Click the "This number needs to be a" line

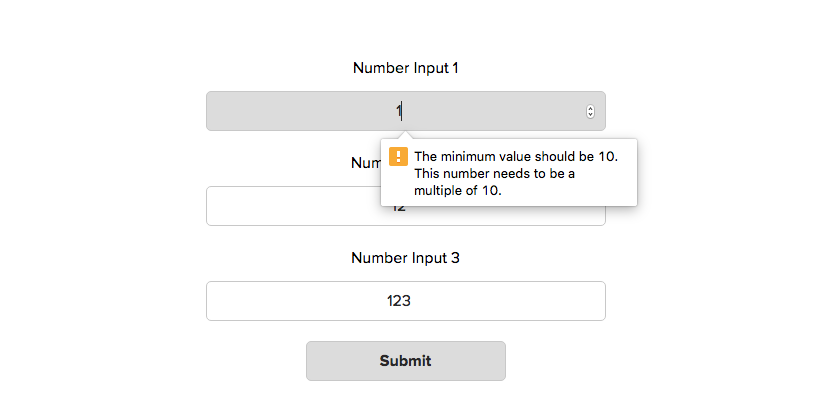(495, 173)
